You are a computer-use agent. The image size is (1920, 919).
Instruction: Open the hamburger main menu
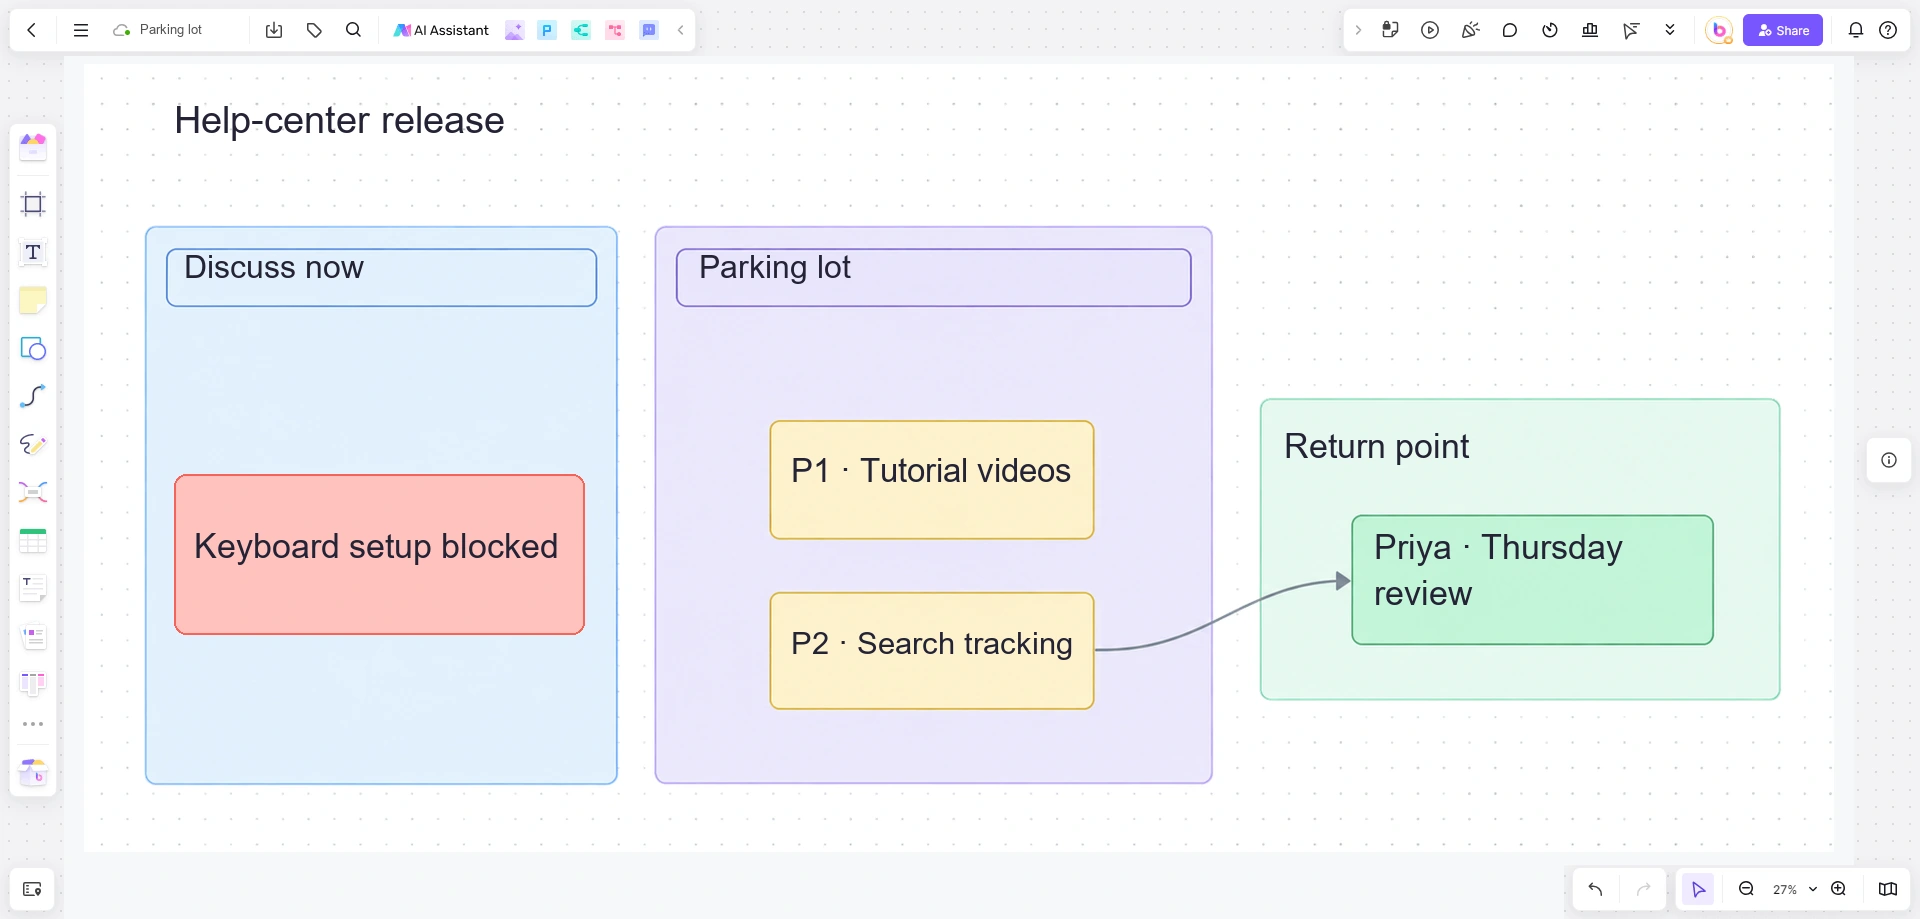(x=81, y=30)
